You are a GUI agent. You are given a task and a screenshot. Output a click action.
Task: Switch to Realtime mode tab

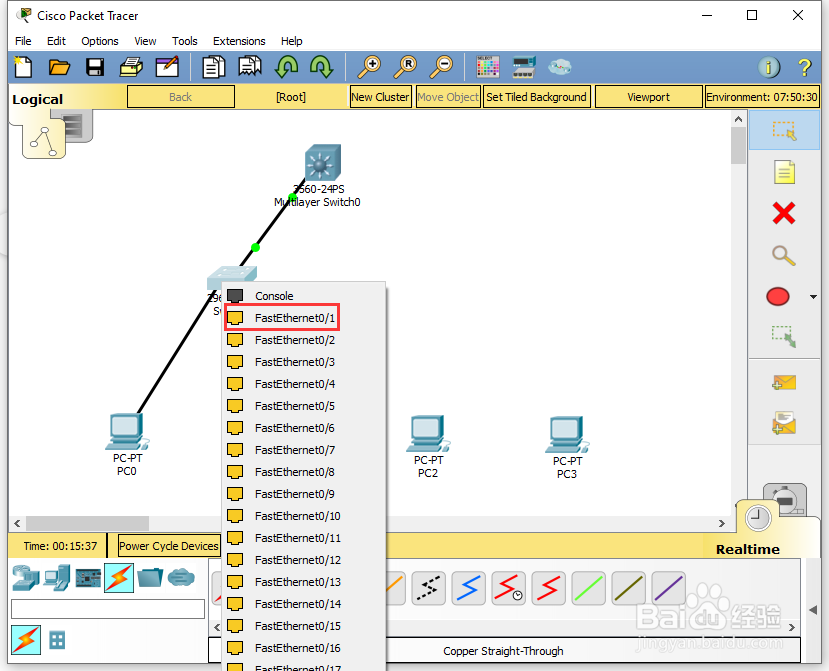click(748, 549)
